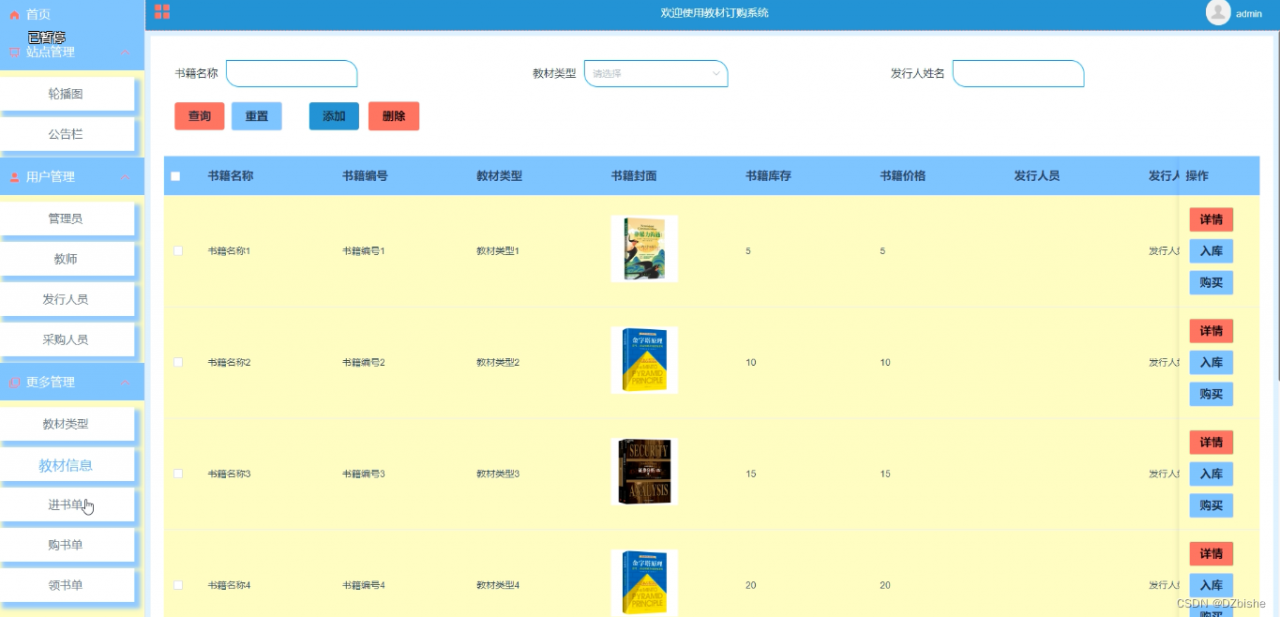1280x617 pixels.
Task: Select 教材信息 menu item
Action: (66, 465)
